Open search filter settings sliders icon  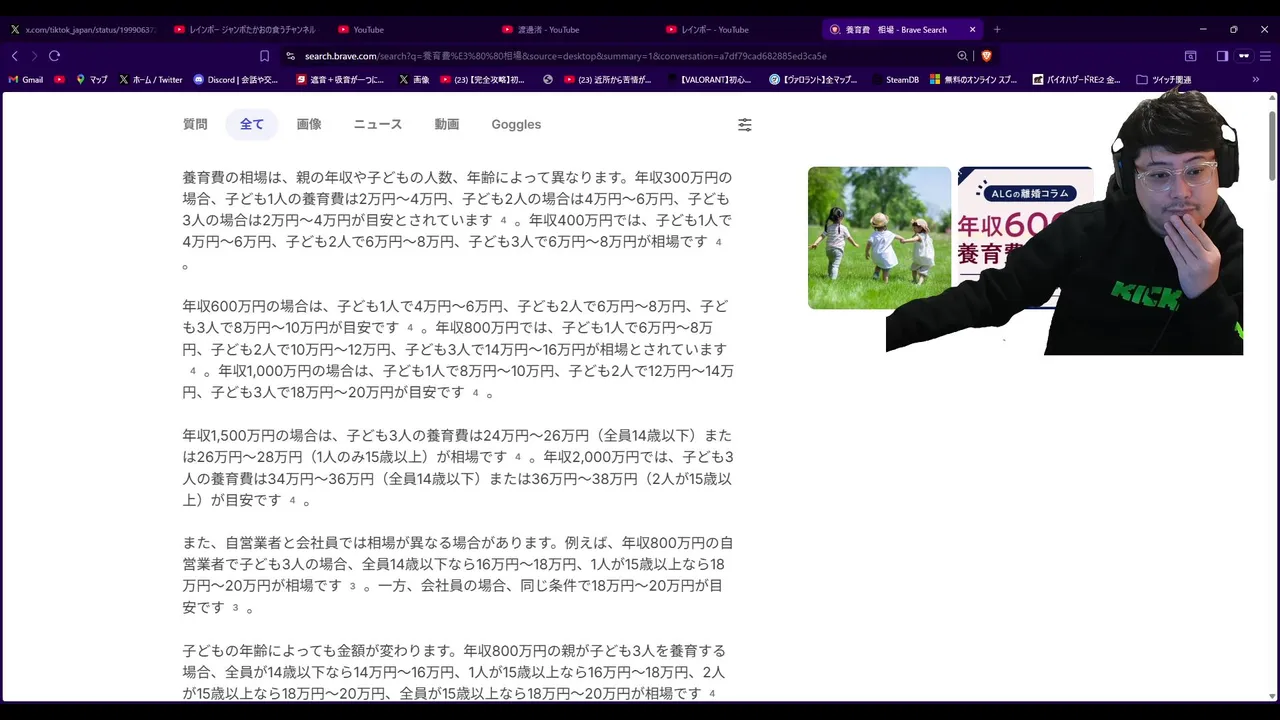coord(745,125)
